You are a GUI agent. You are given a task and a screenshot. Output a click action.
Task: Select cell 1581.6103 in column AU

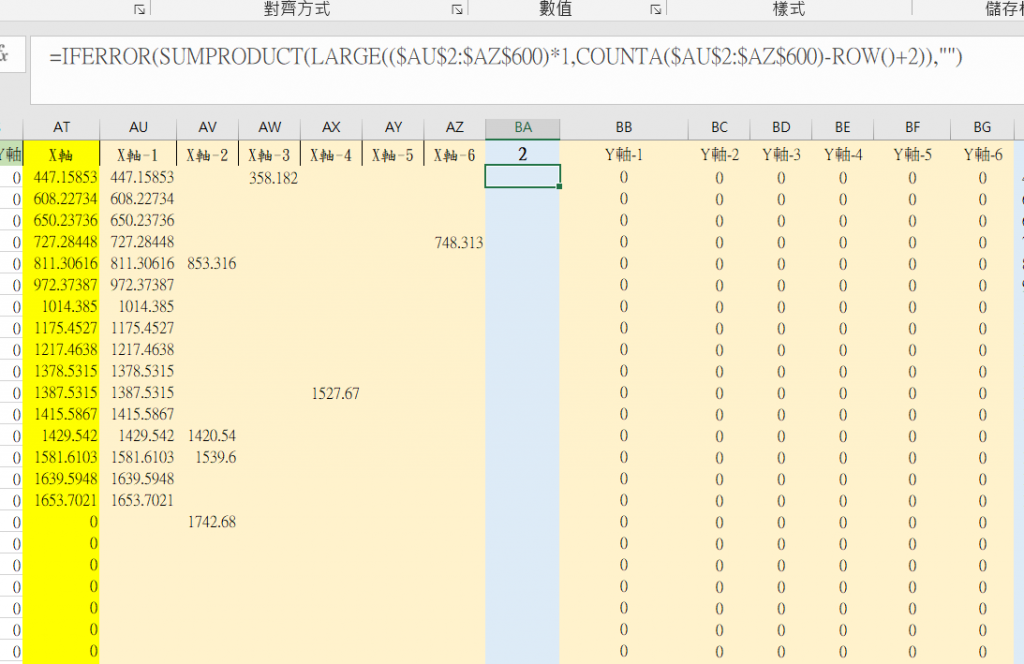[x=138, y=458]
